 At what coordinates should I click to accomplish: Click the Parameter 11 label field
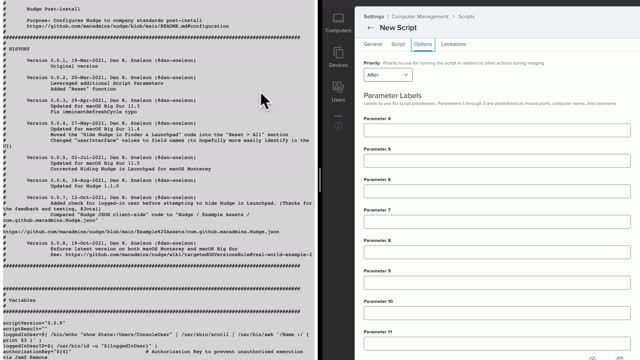[x=497, y=344]
